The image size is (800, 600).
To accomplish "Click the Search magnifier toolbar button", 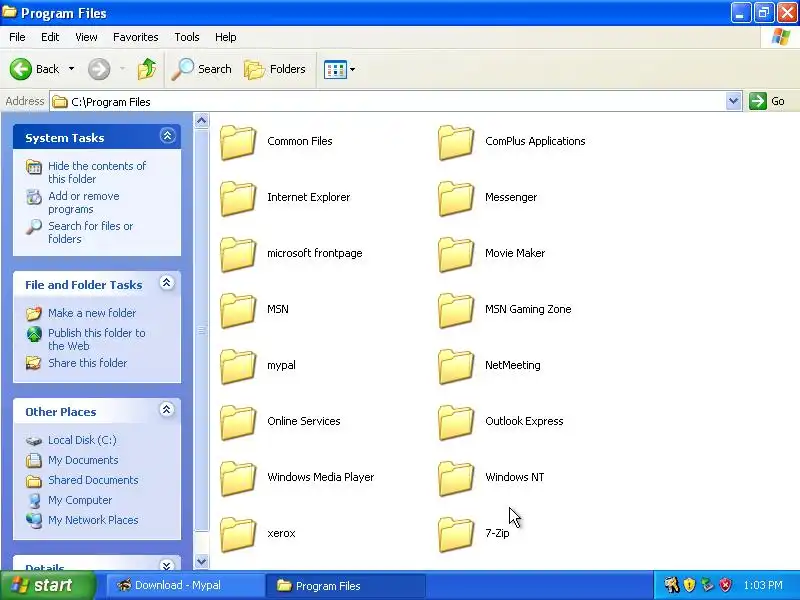I will (202, 69).
